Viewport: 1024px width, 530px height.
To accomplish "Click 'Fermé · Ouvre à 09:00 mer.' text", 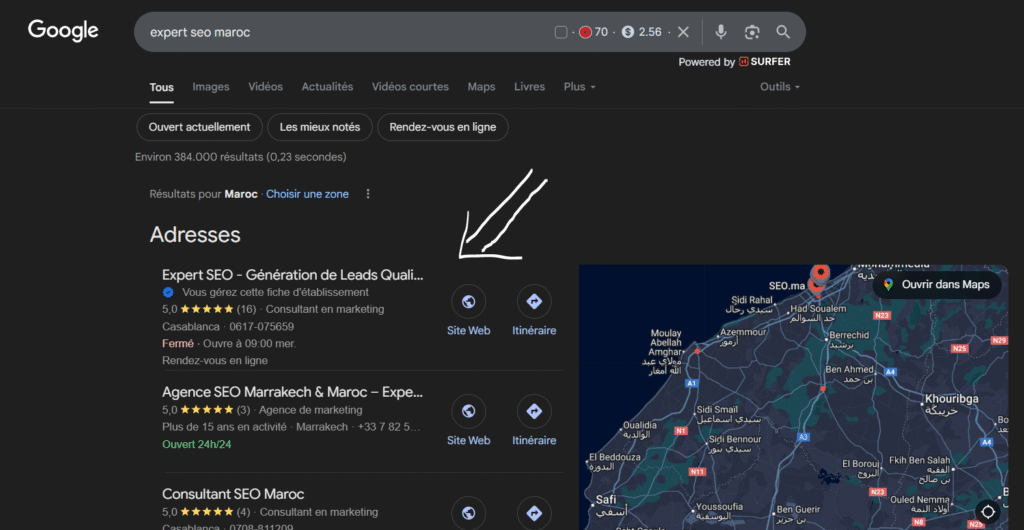I will pos(229,343).
